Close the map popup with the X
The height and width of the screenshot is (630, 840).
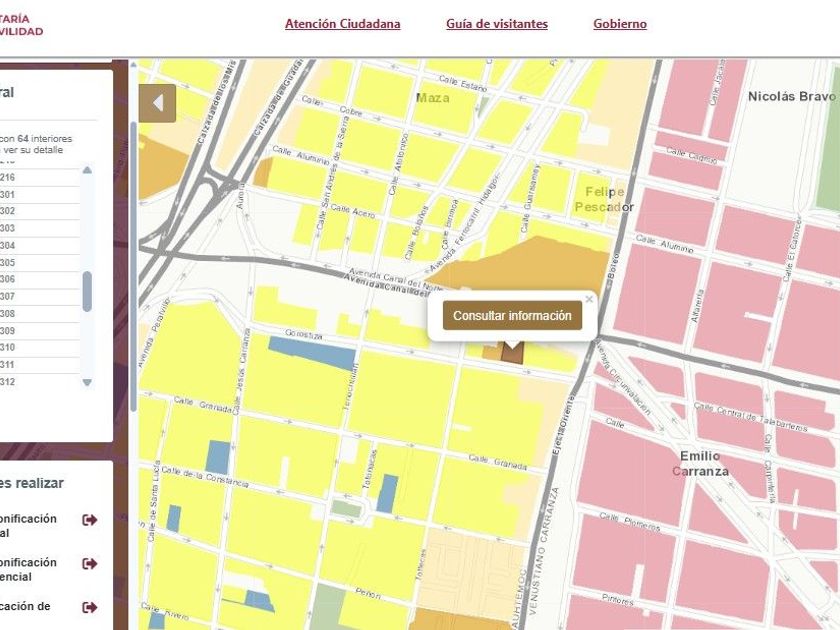[589, 299]
